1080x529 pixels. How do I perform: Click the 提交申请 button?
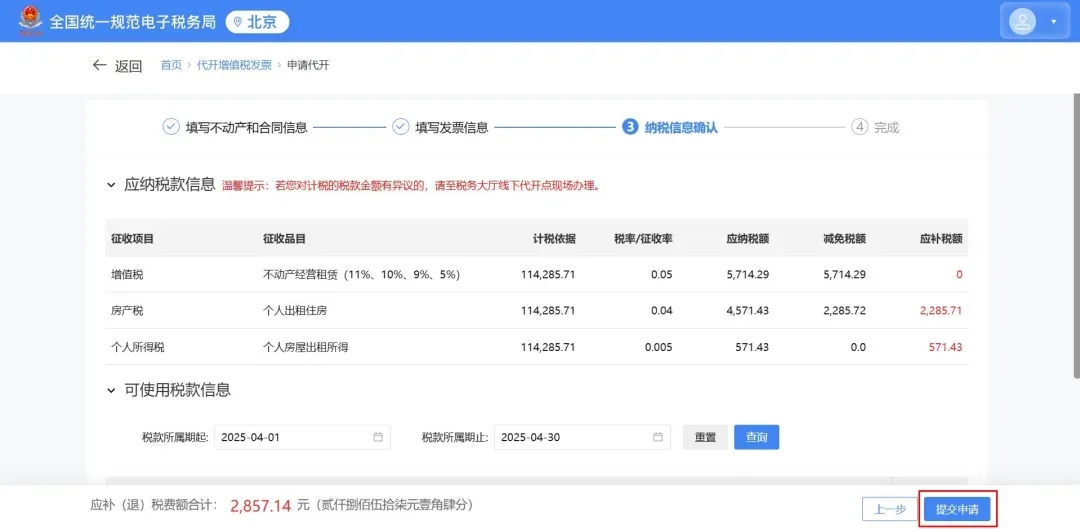[x=957, y=509]
